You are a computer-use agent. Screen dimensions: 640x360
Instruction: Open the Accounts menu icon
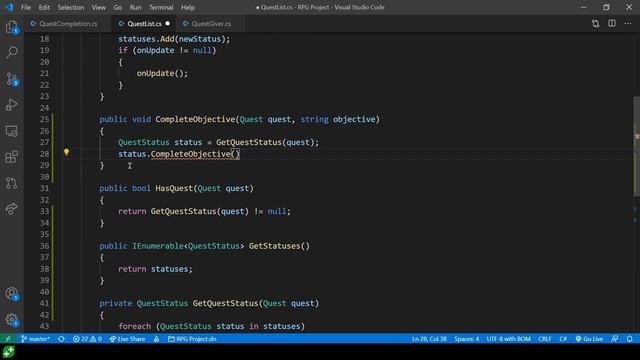[11, 294]
